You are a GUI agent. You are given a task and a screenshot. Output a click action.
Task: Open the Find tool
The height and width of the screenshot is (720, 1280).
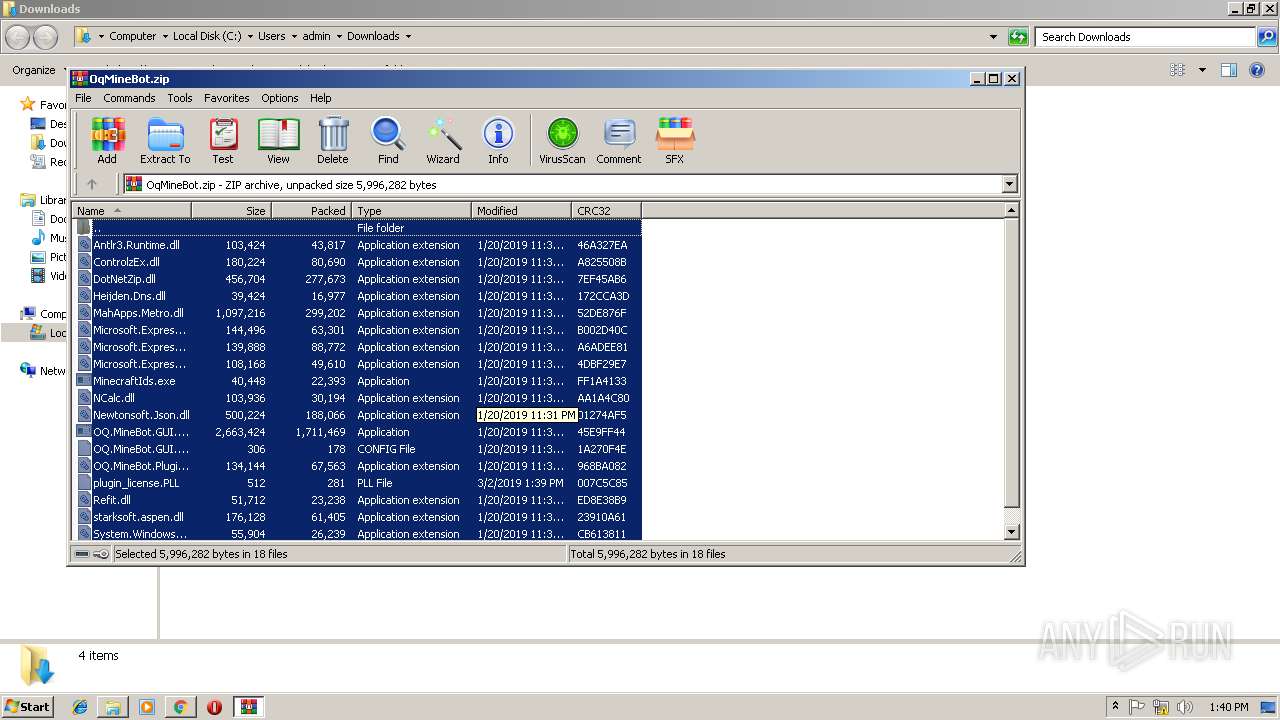pyautogui.click(x=388, y=140)
